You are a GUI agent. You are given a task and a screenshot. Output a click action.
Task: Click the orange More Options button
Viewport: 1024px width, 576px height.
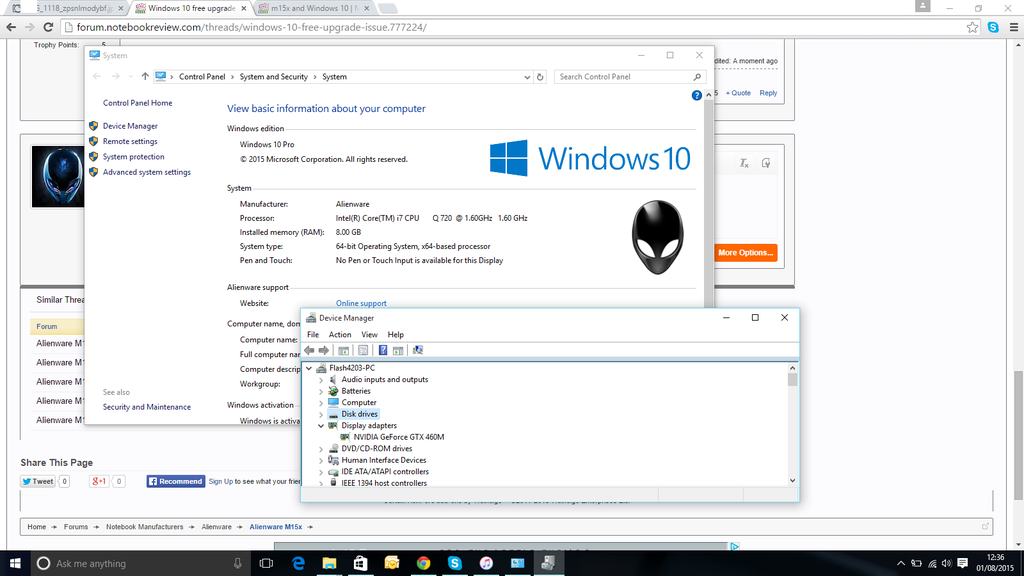745,253
